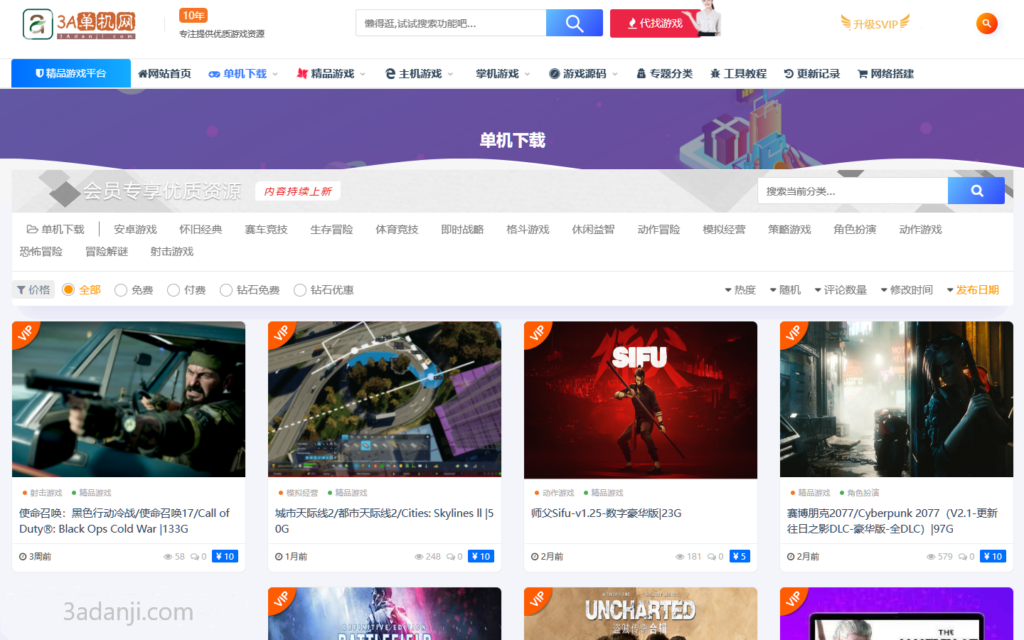Expand the 掌机游戏 dropdown chevron
1024x640 pixels.
[x=527, y=74]
